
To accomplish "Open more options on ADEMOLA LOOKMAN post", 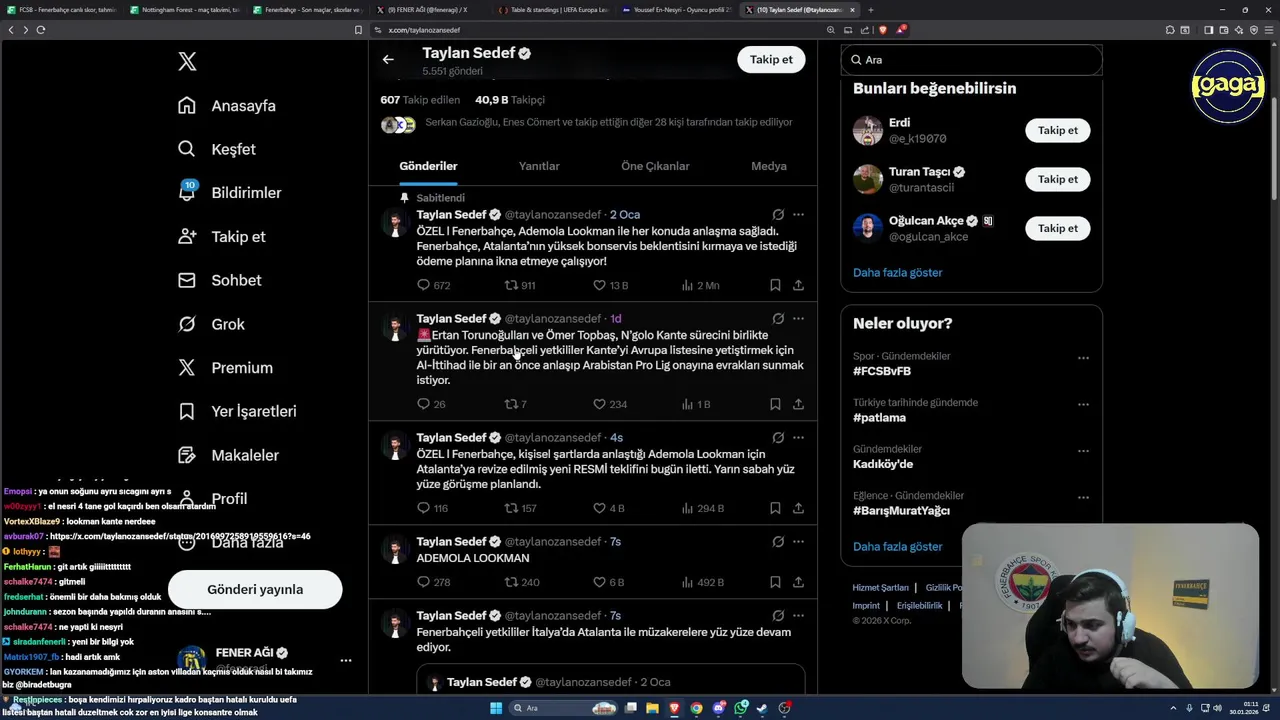I will click(798, 541).
